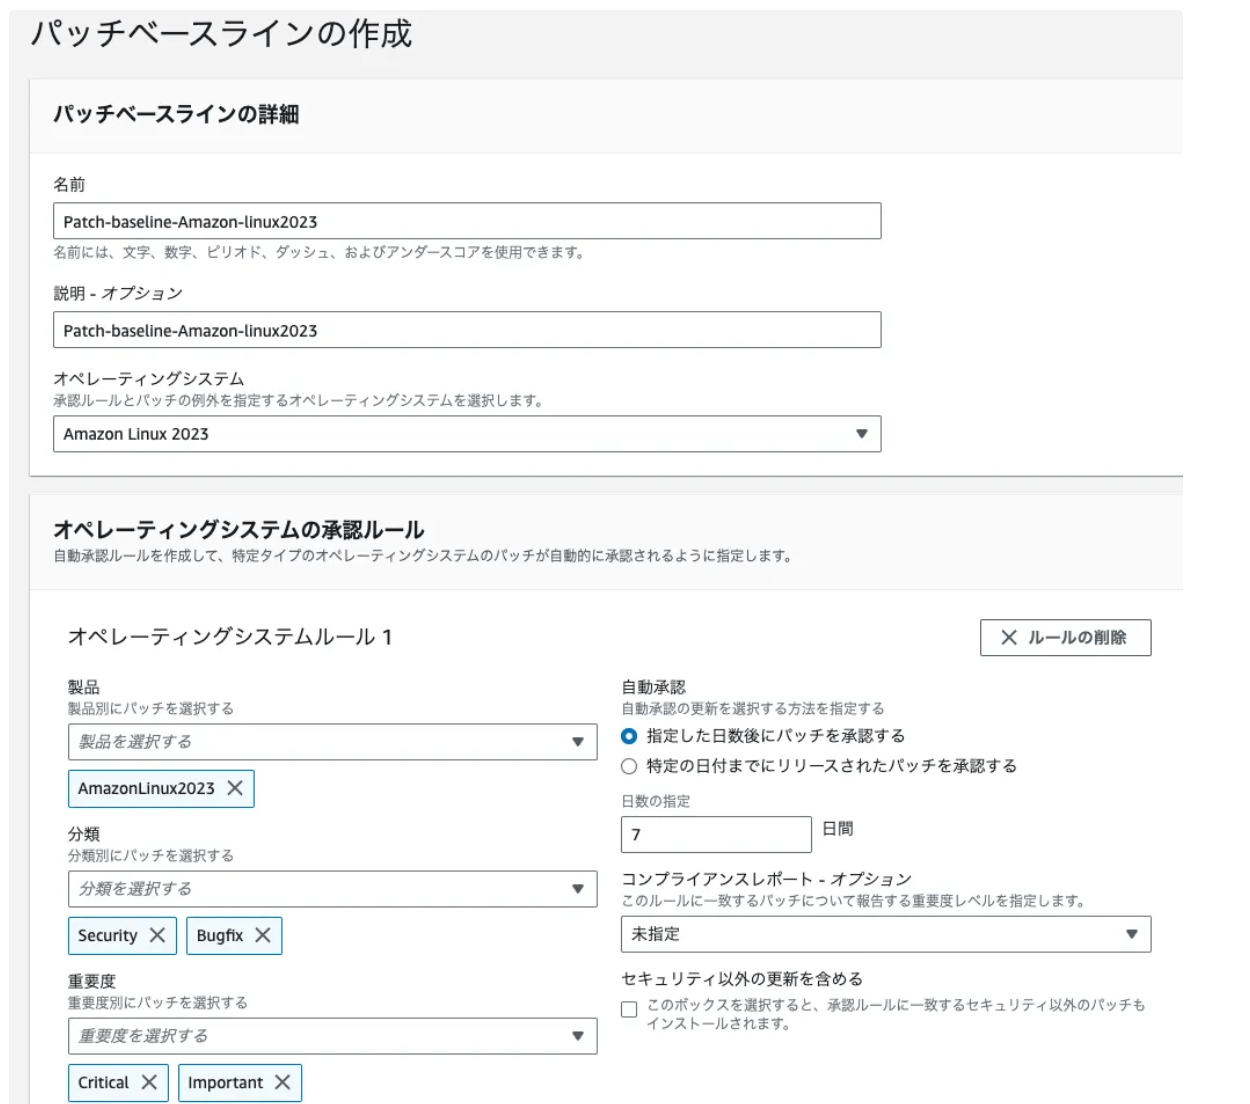Remove the Critical severity tag

coord(149,1082)
